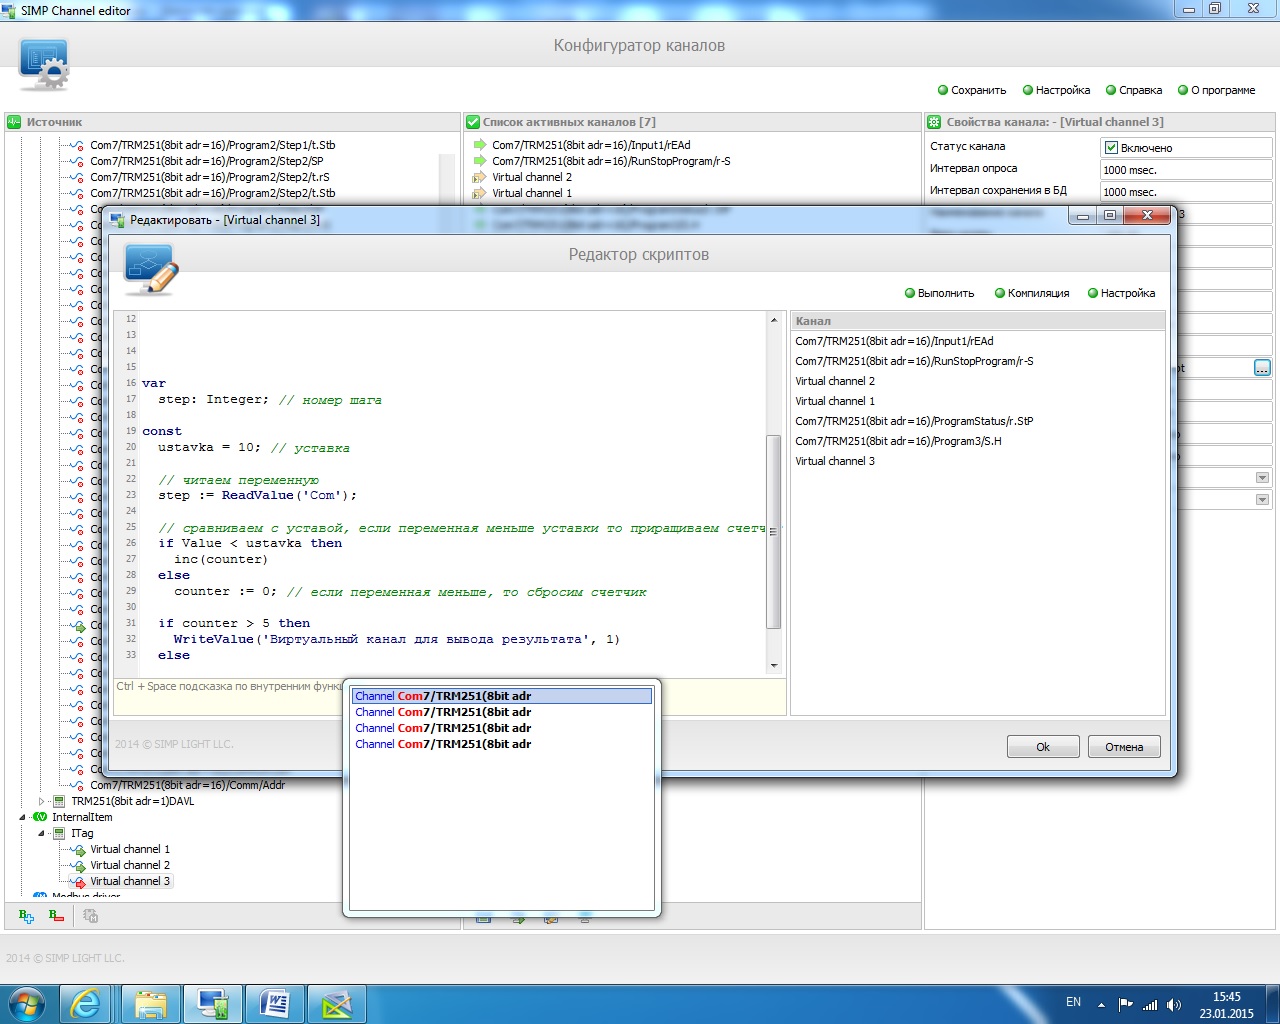Click the ITag device icon in tree

(x=59, y=833)
